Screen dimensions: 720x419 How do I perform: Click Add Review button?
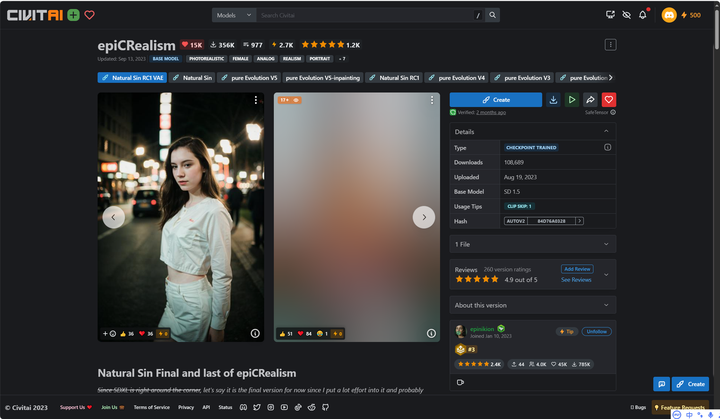(577, 269)
